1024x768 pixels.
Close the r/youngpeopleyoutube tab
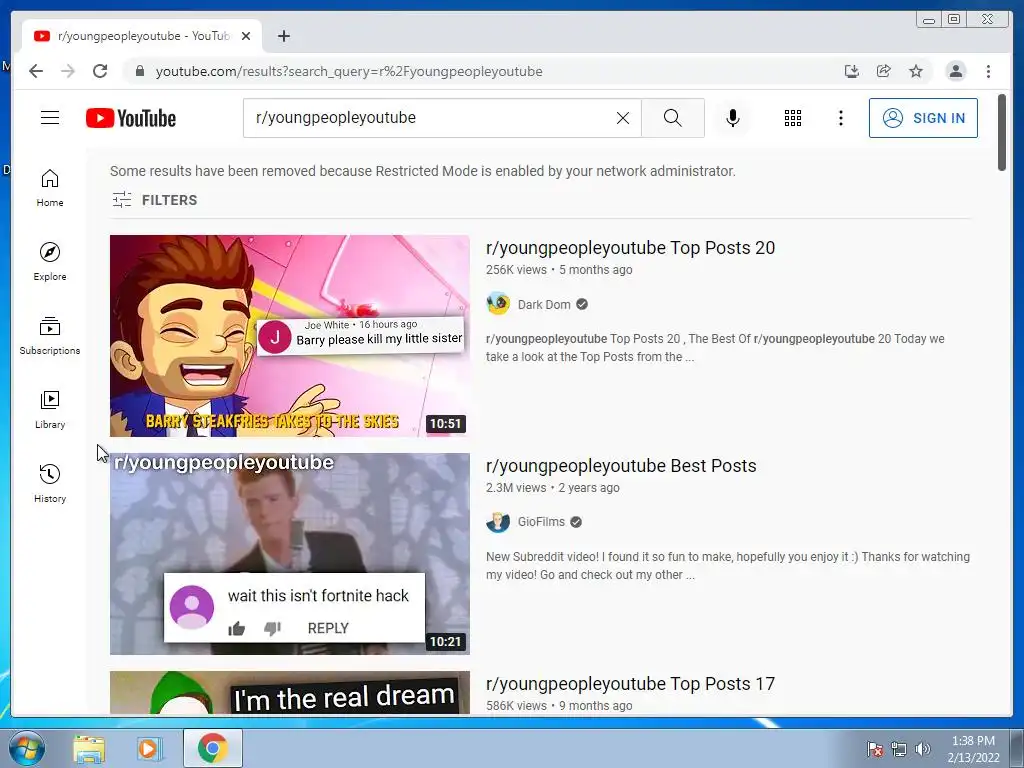point(246,36)
